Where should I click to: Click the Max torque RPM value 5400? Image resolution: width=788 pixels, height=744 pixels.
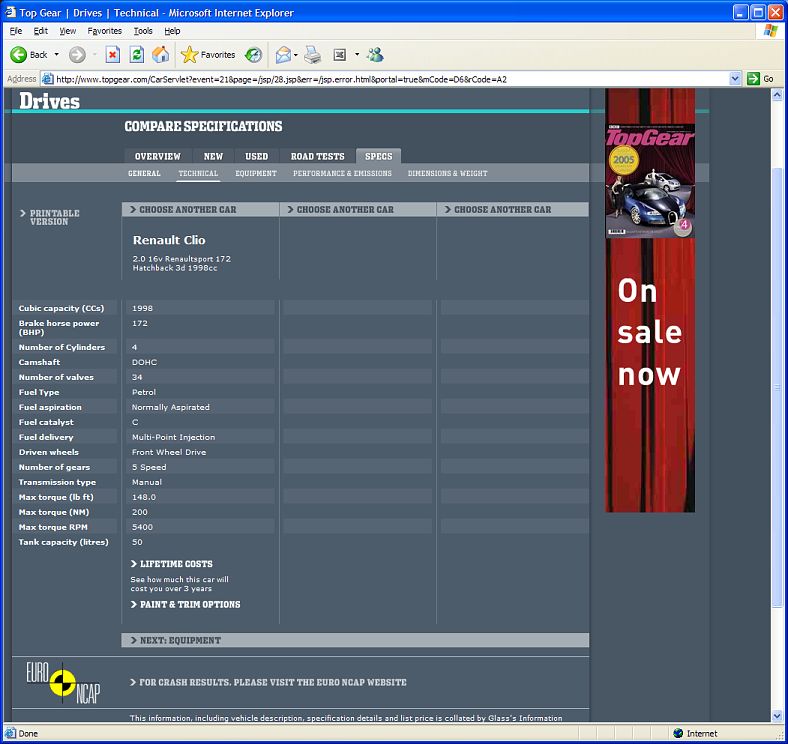pos(142,527)
